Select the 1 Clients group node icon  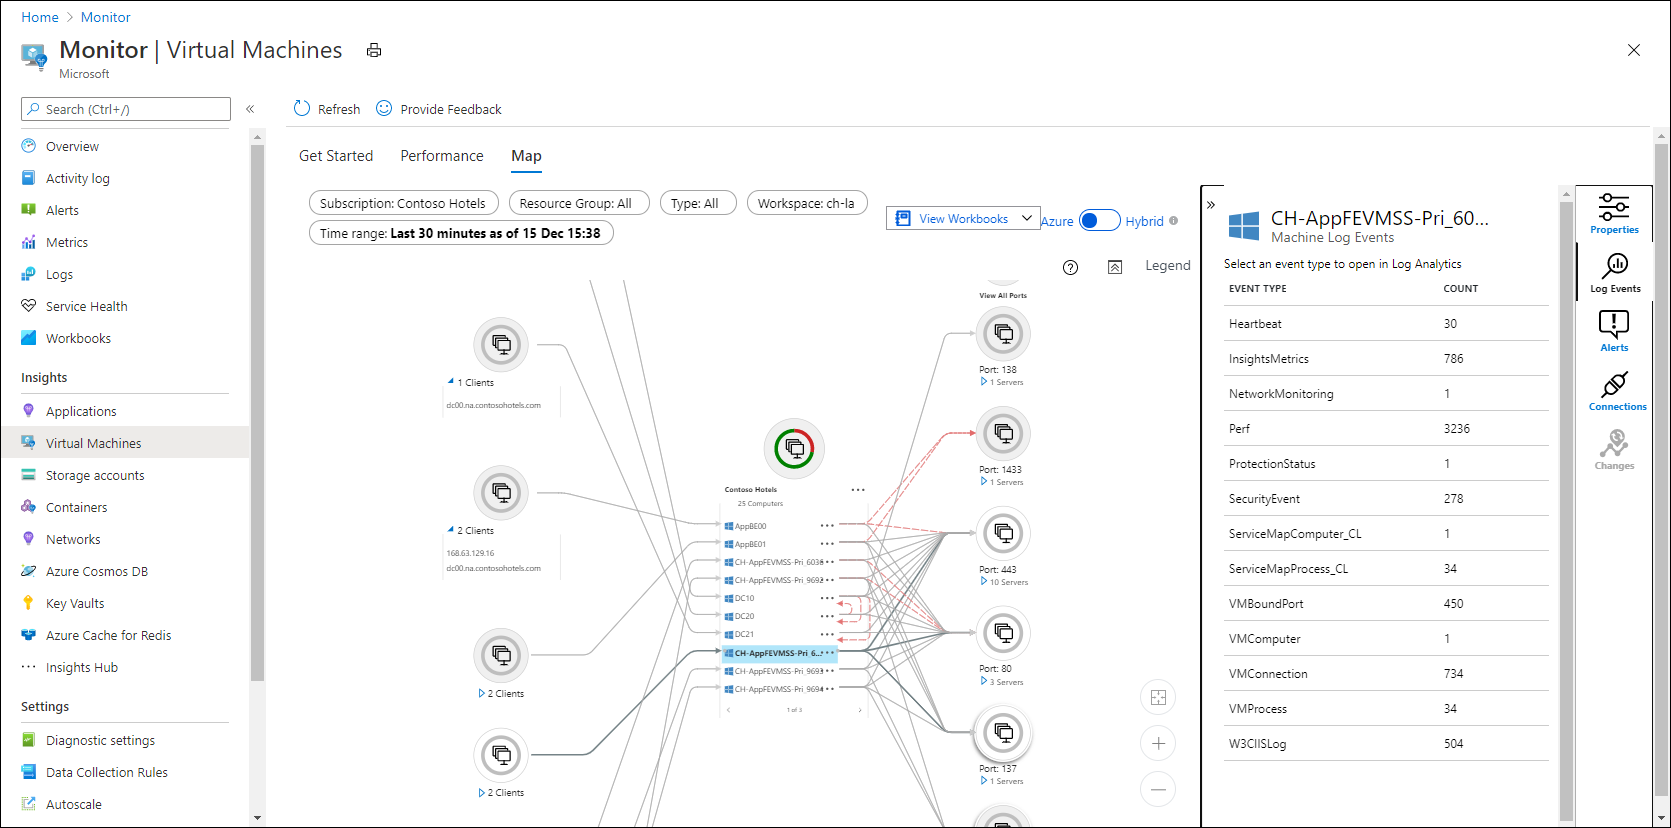pyautogui.click(x=501, y=345)
